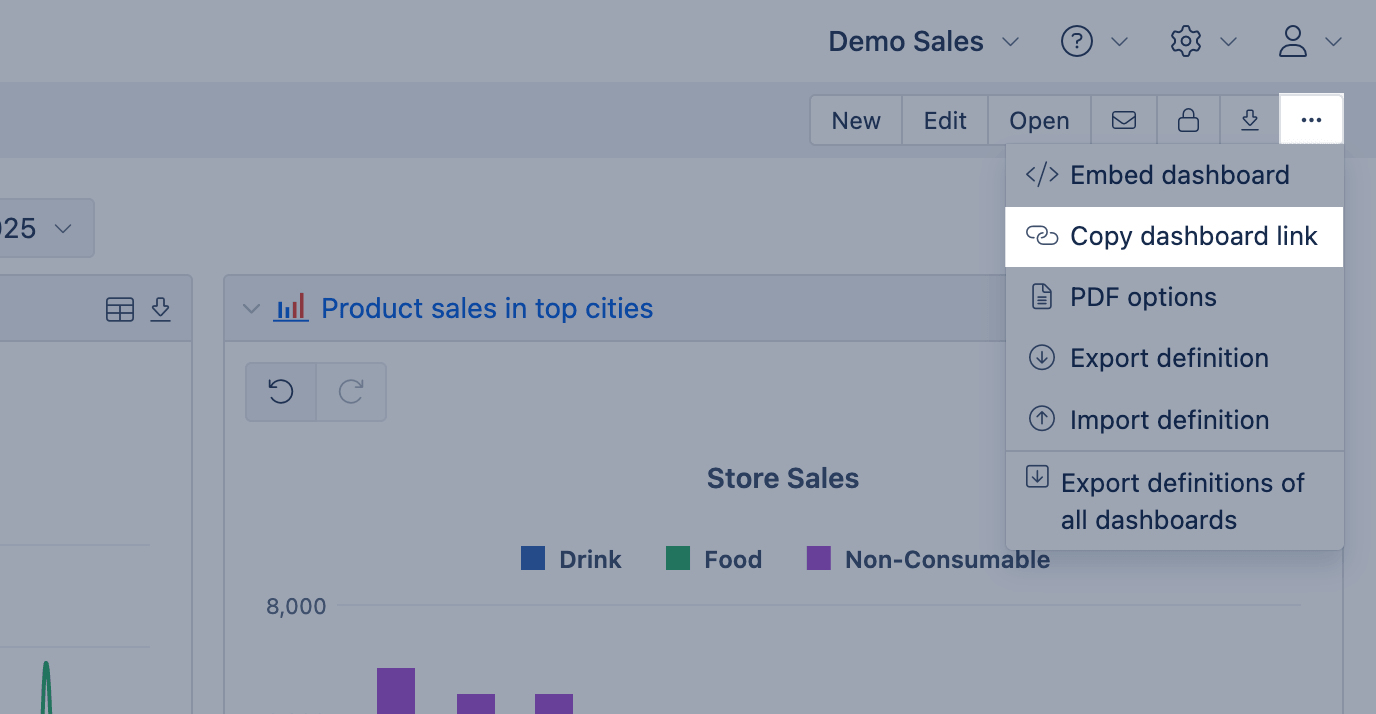Click the PDF document icon
The image size is (1376, 714).
1042,297
